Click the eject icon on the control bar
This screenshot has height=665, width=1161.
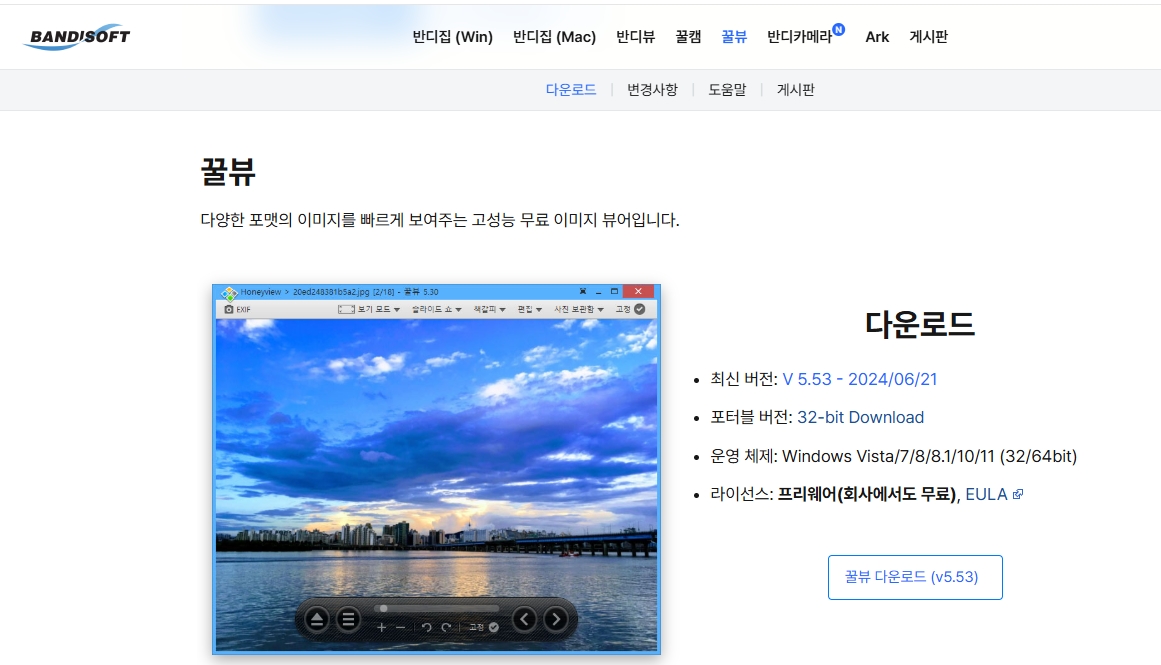coord(317,618)
